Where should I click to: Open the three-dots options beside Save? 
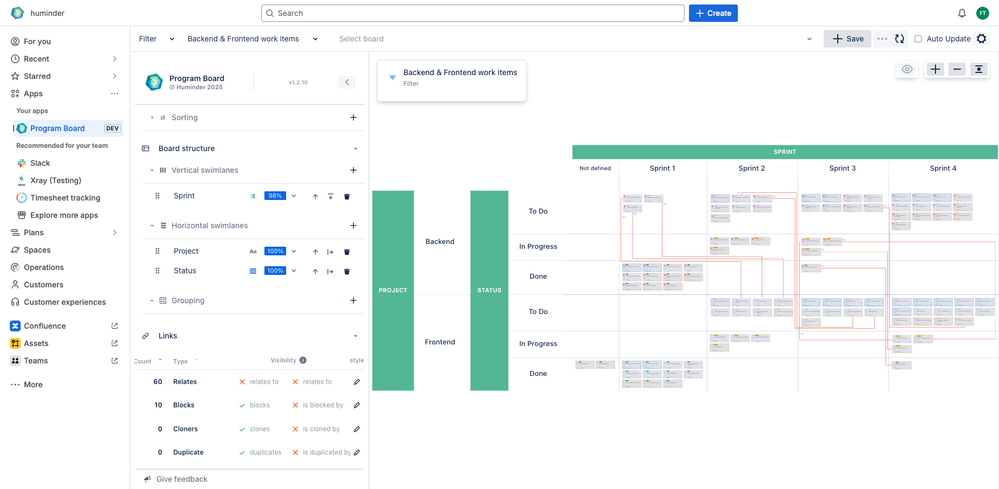coord(882,39)
